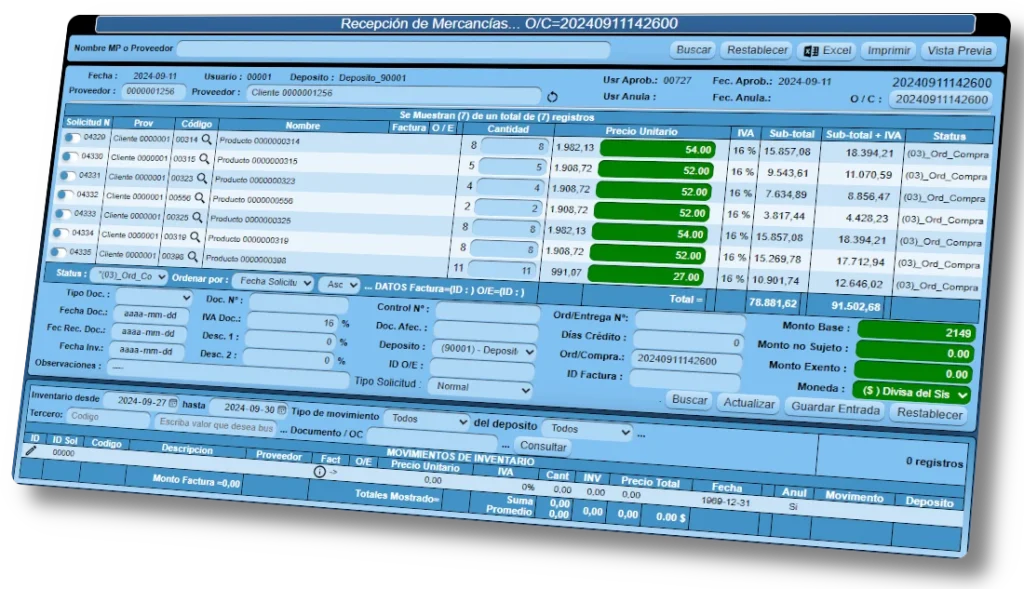This screenshot has width=1024, height=589.
Task: Click the pencil edit icon in the inventory table
Action: tap(31, 449)
